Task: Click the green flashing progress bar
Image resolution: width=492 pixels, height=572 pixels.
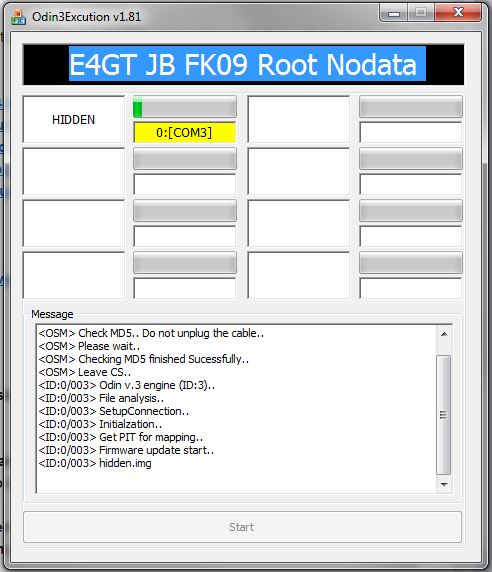Action: [x=185, y=107]
